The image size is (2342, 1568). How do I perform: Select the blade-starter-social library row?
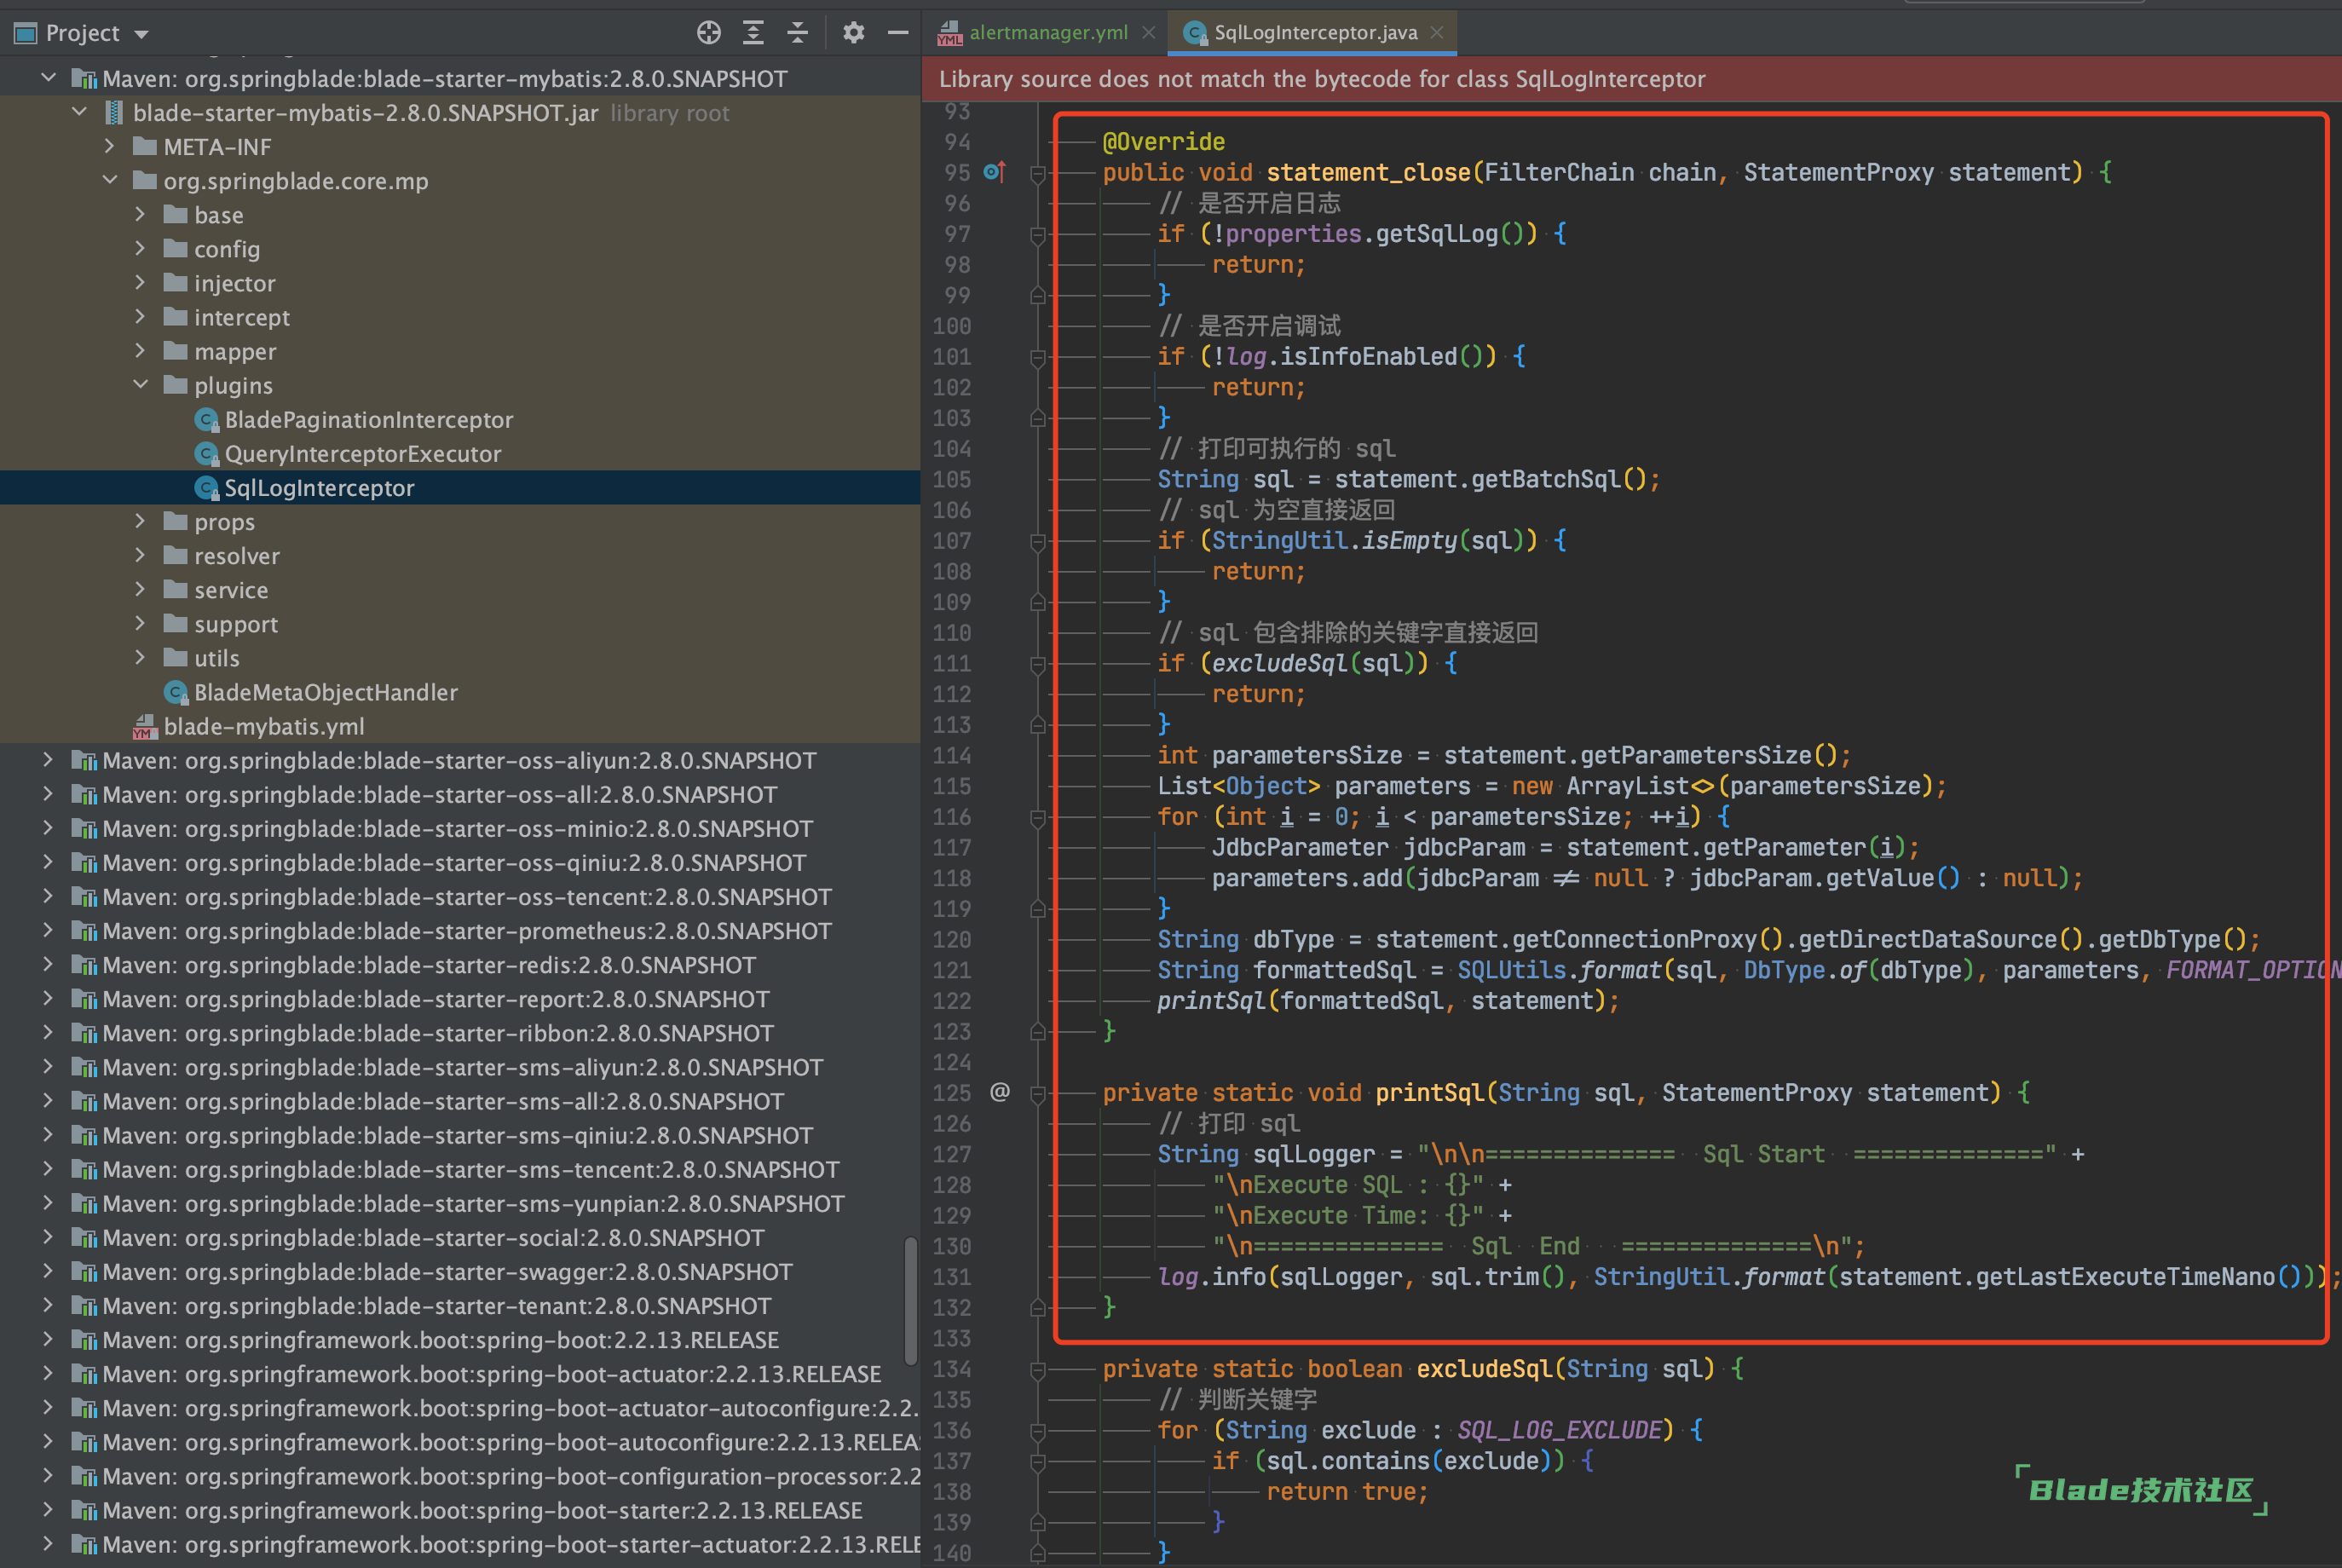(460, 1238)
